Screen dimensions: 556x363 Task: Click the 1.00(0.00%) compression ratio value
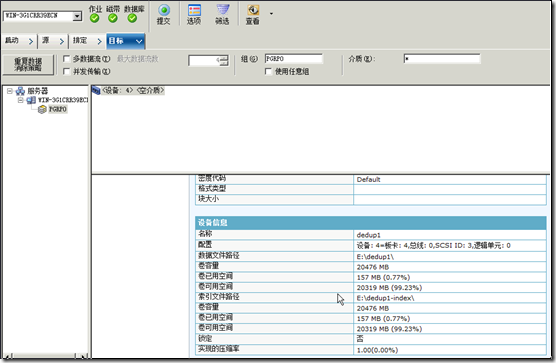[x=377, y=350]
